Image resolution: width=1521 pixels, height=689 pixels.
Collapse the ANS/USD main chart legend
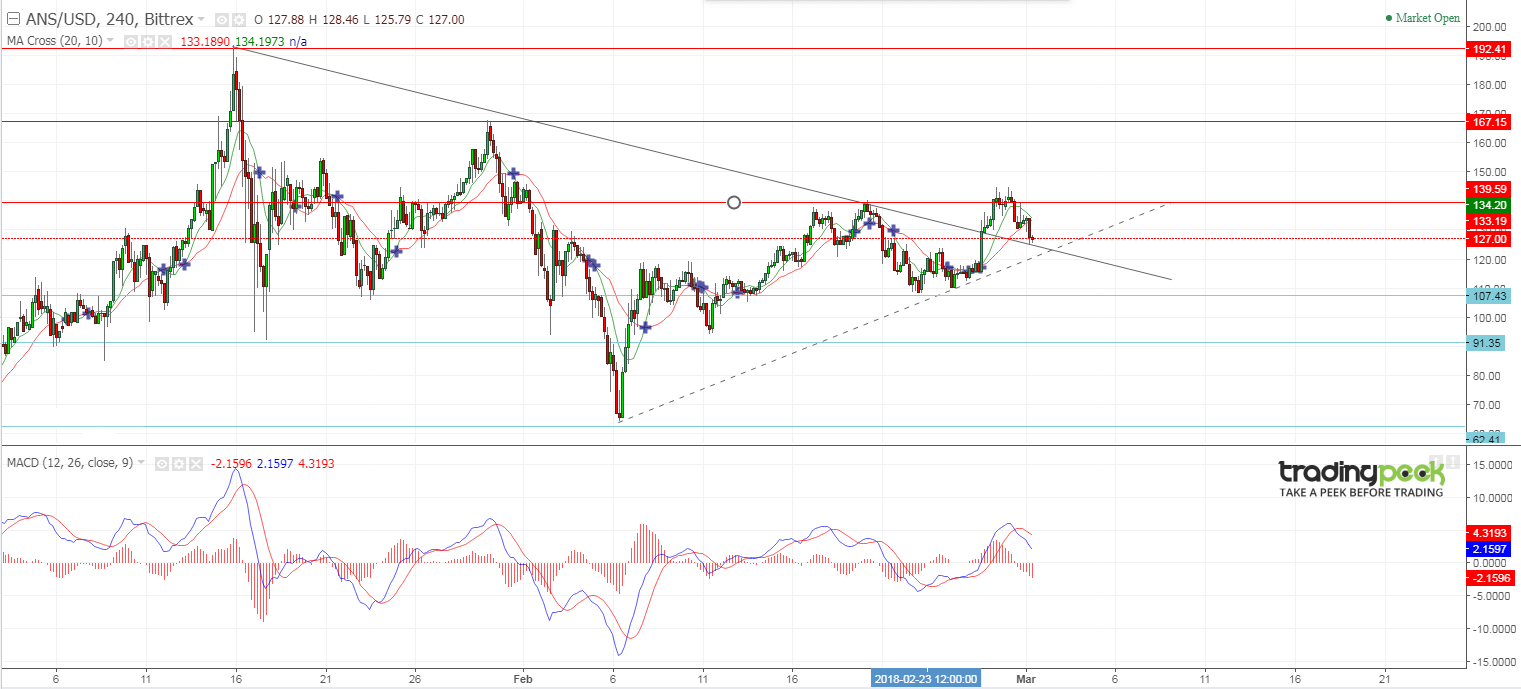[13, 19]
